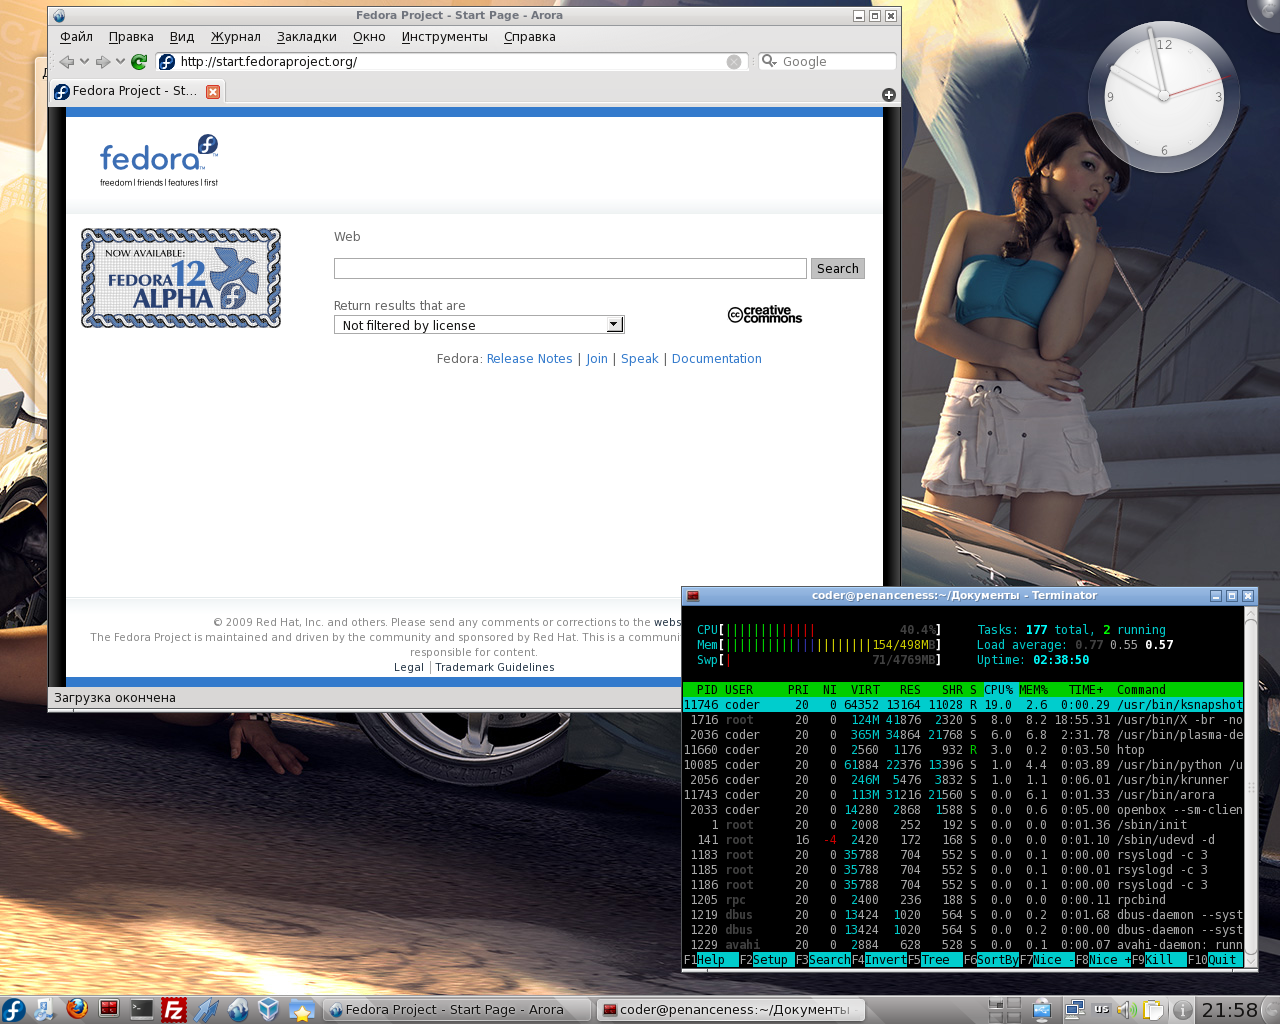Click the Search button on Fedora page
Image resolution: width=1280 pixels, height=1024 pixels.
837,269
